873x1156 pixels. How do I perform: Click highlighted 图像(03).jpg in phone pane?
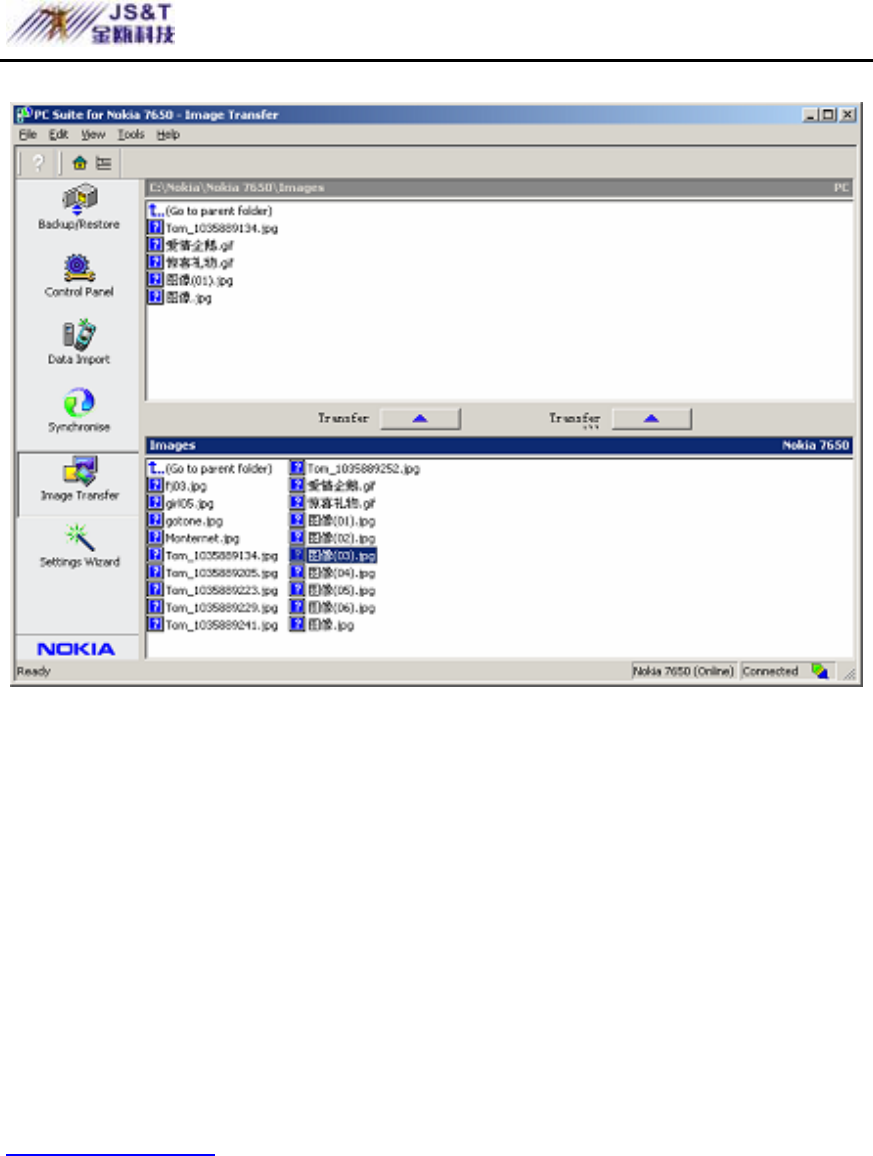pos(333,556)
